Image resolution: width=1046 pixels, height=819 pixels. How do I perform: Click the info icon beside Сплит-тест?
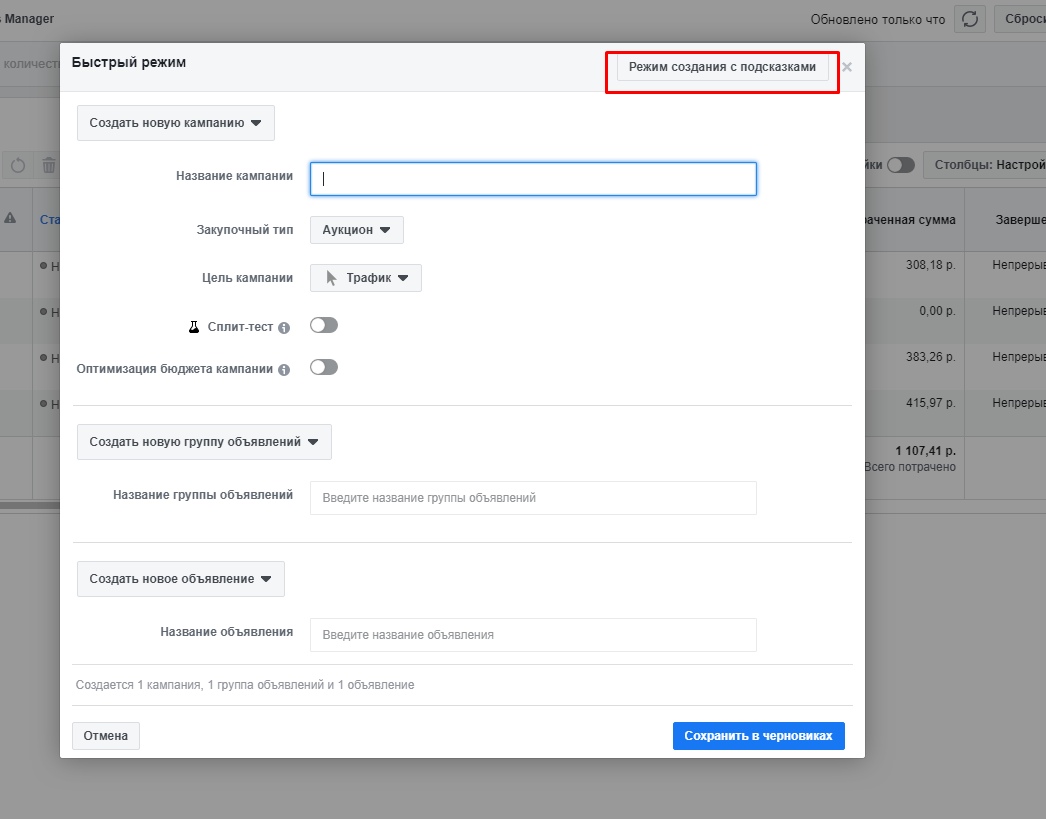tap(284, 328)
